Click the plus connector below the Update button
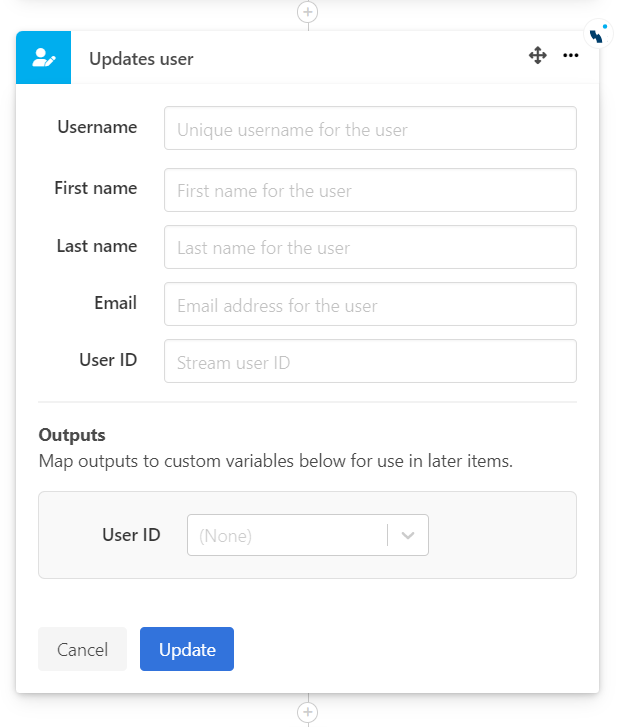 click(x=308, y=712)
